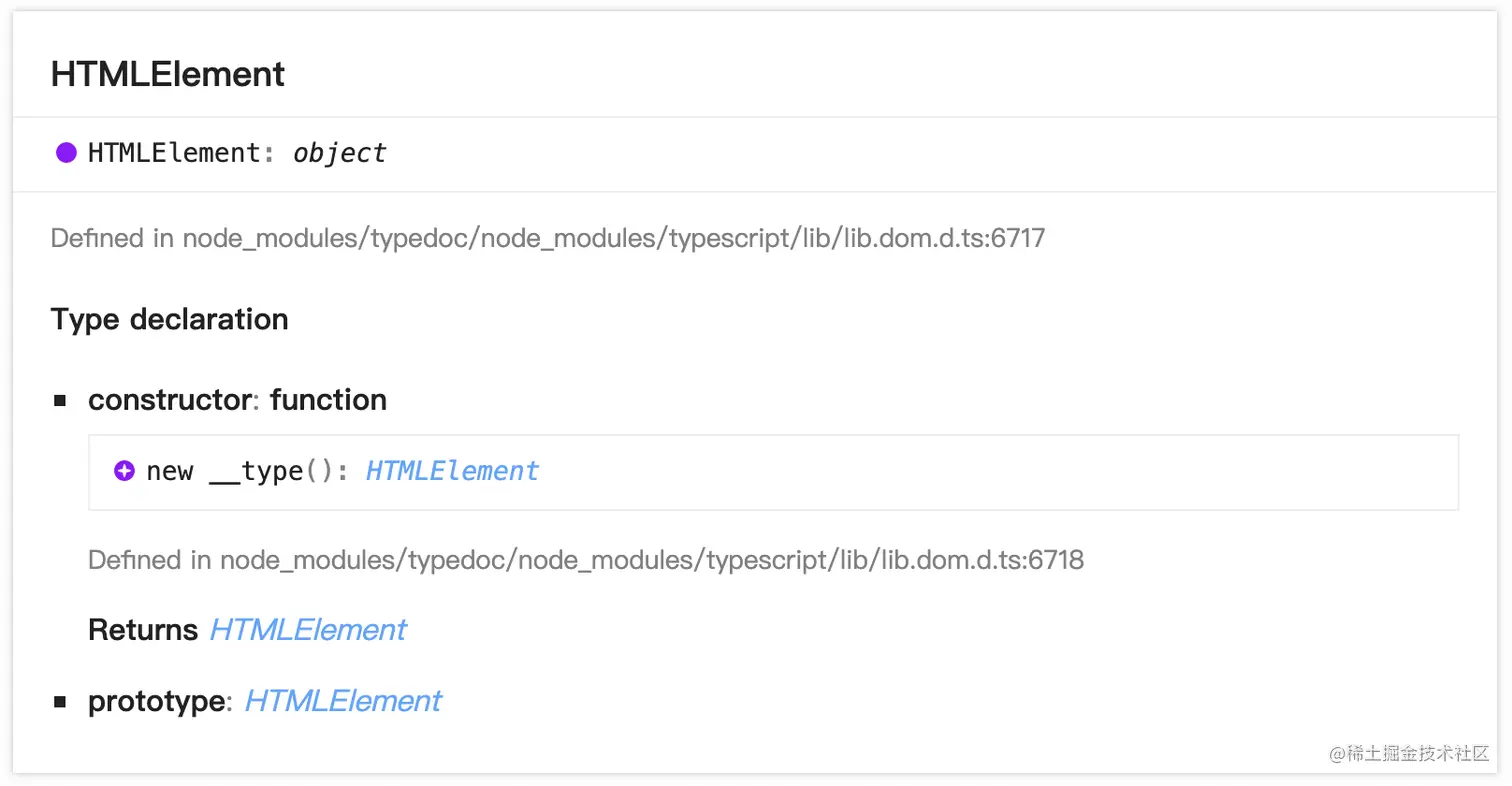Click the "constructor" property name
Image resolution: width=1512 pixels, height=786 pixels.
[168, 400]
